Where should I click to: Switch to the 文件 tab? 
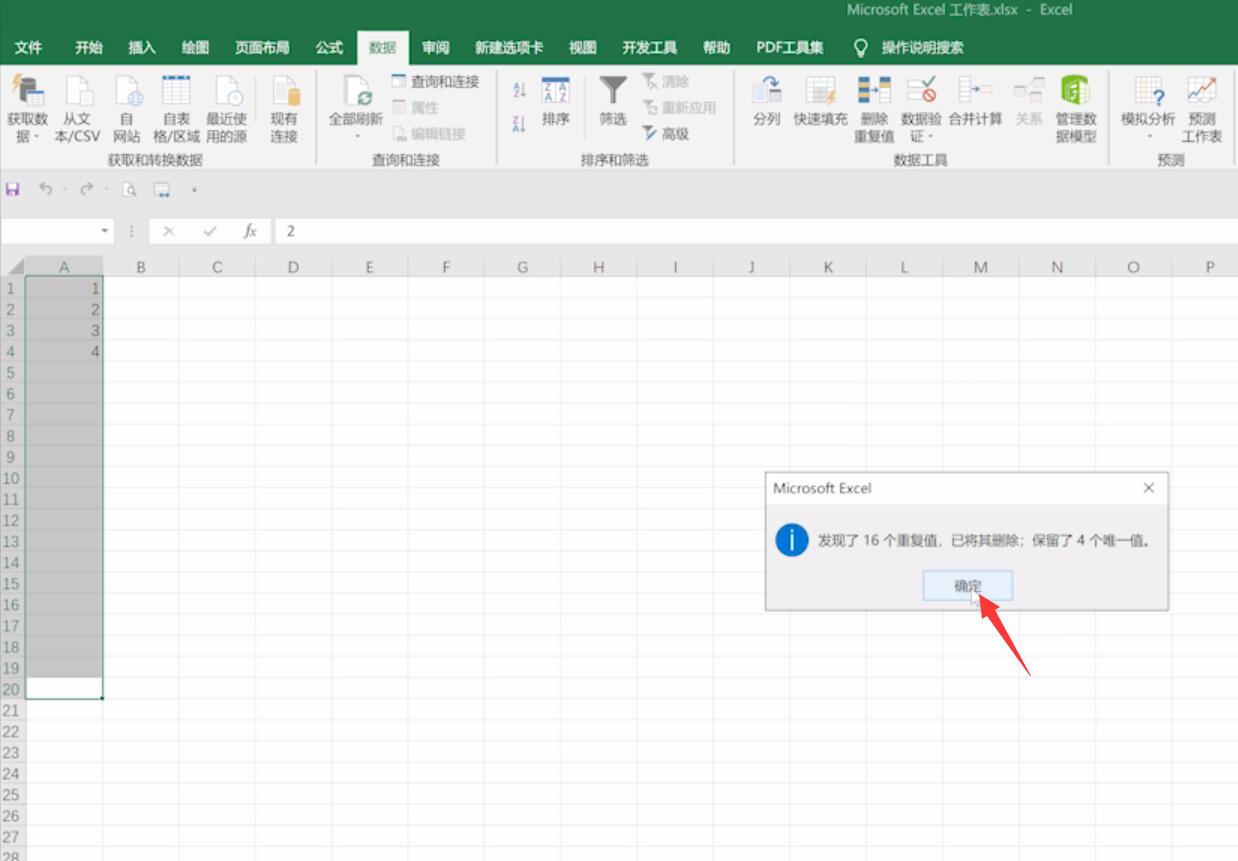(x=29, y=47)
